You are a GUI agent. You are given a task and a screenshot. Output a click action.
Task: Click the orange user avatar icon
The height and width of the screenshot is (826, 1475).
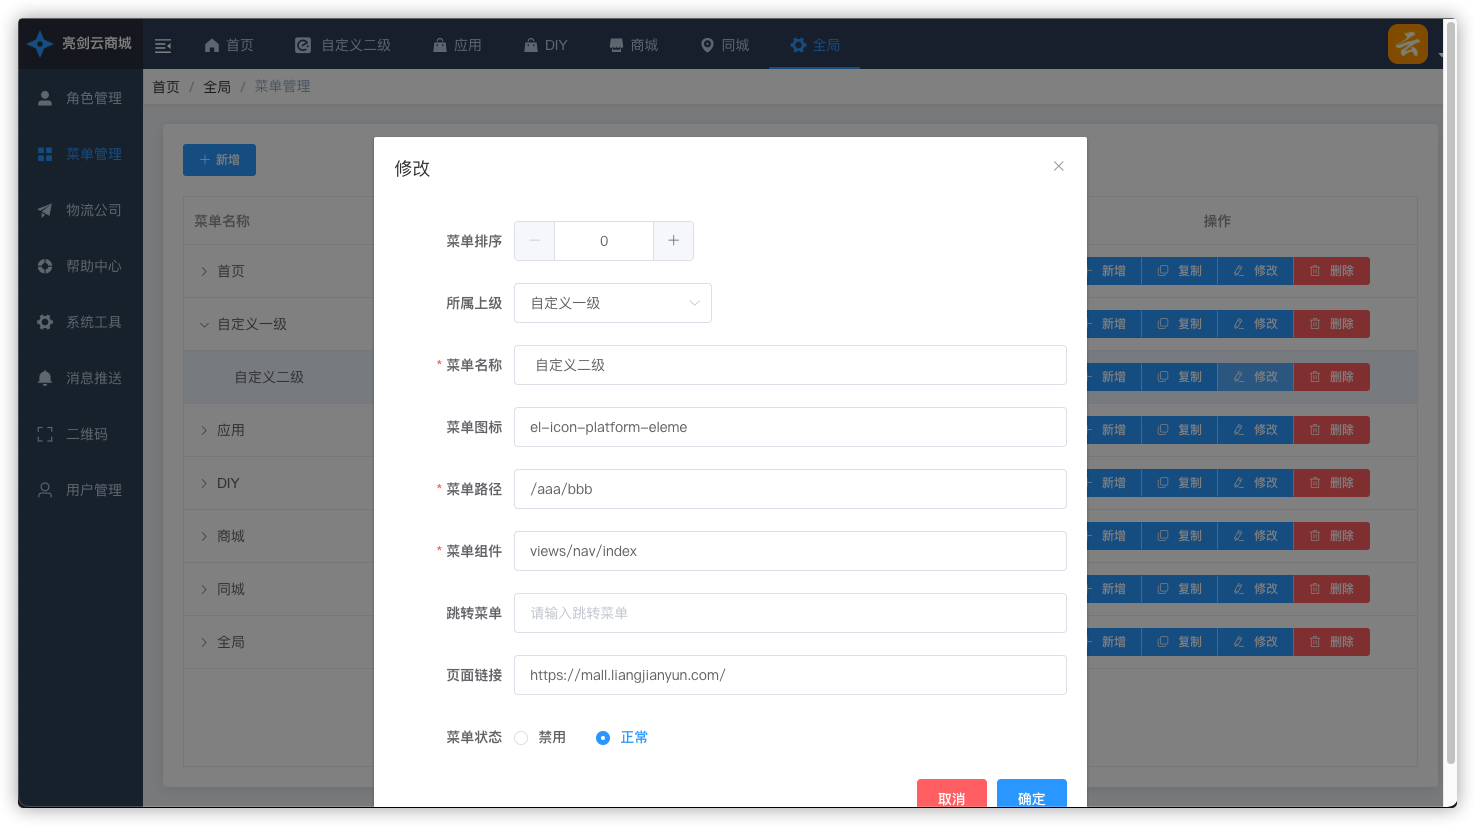[x=1408, y=44]
